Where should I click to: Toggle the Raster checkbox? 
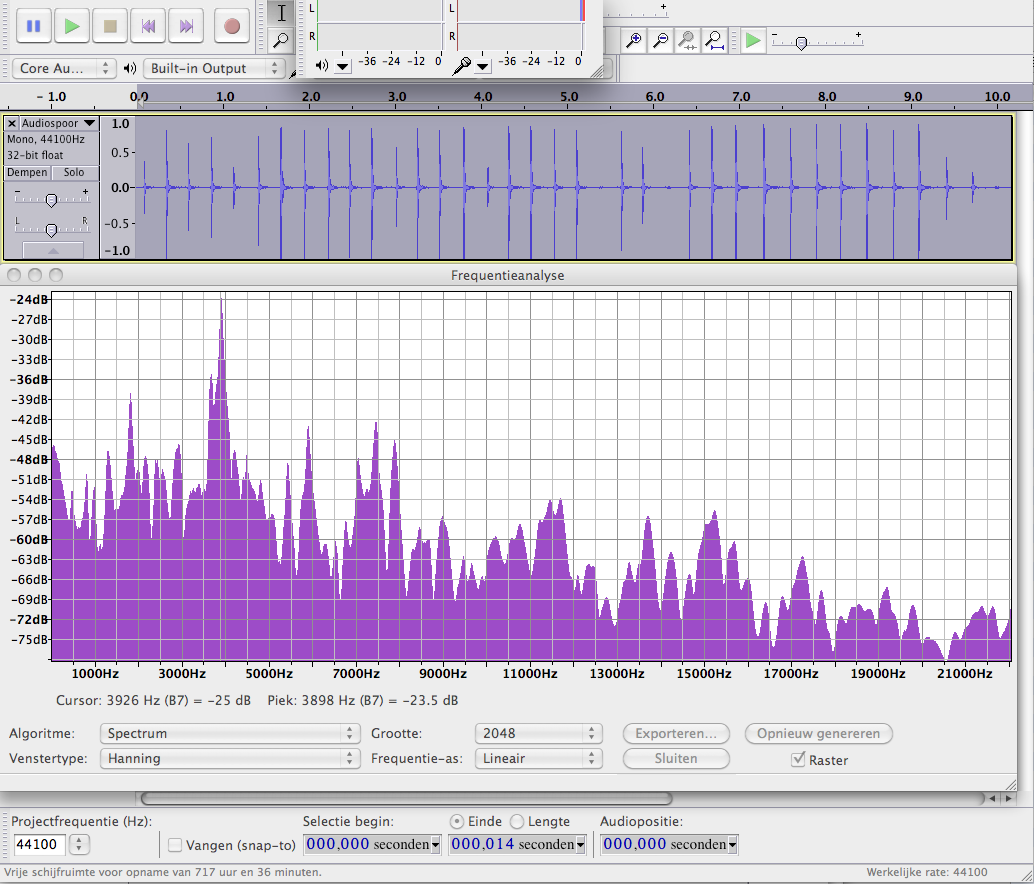(x=797, y=759)
